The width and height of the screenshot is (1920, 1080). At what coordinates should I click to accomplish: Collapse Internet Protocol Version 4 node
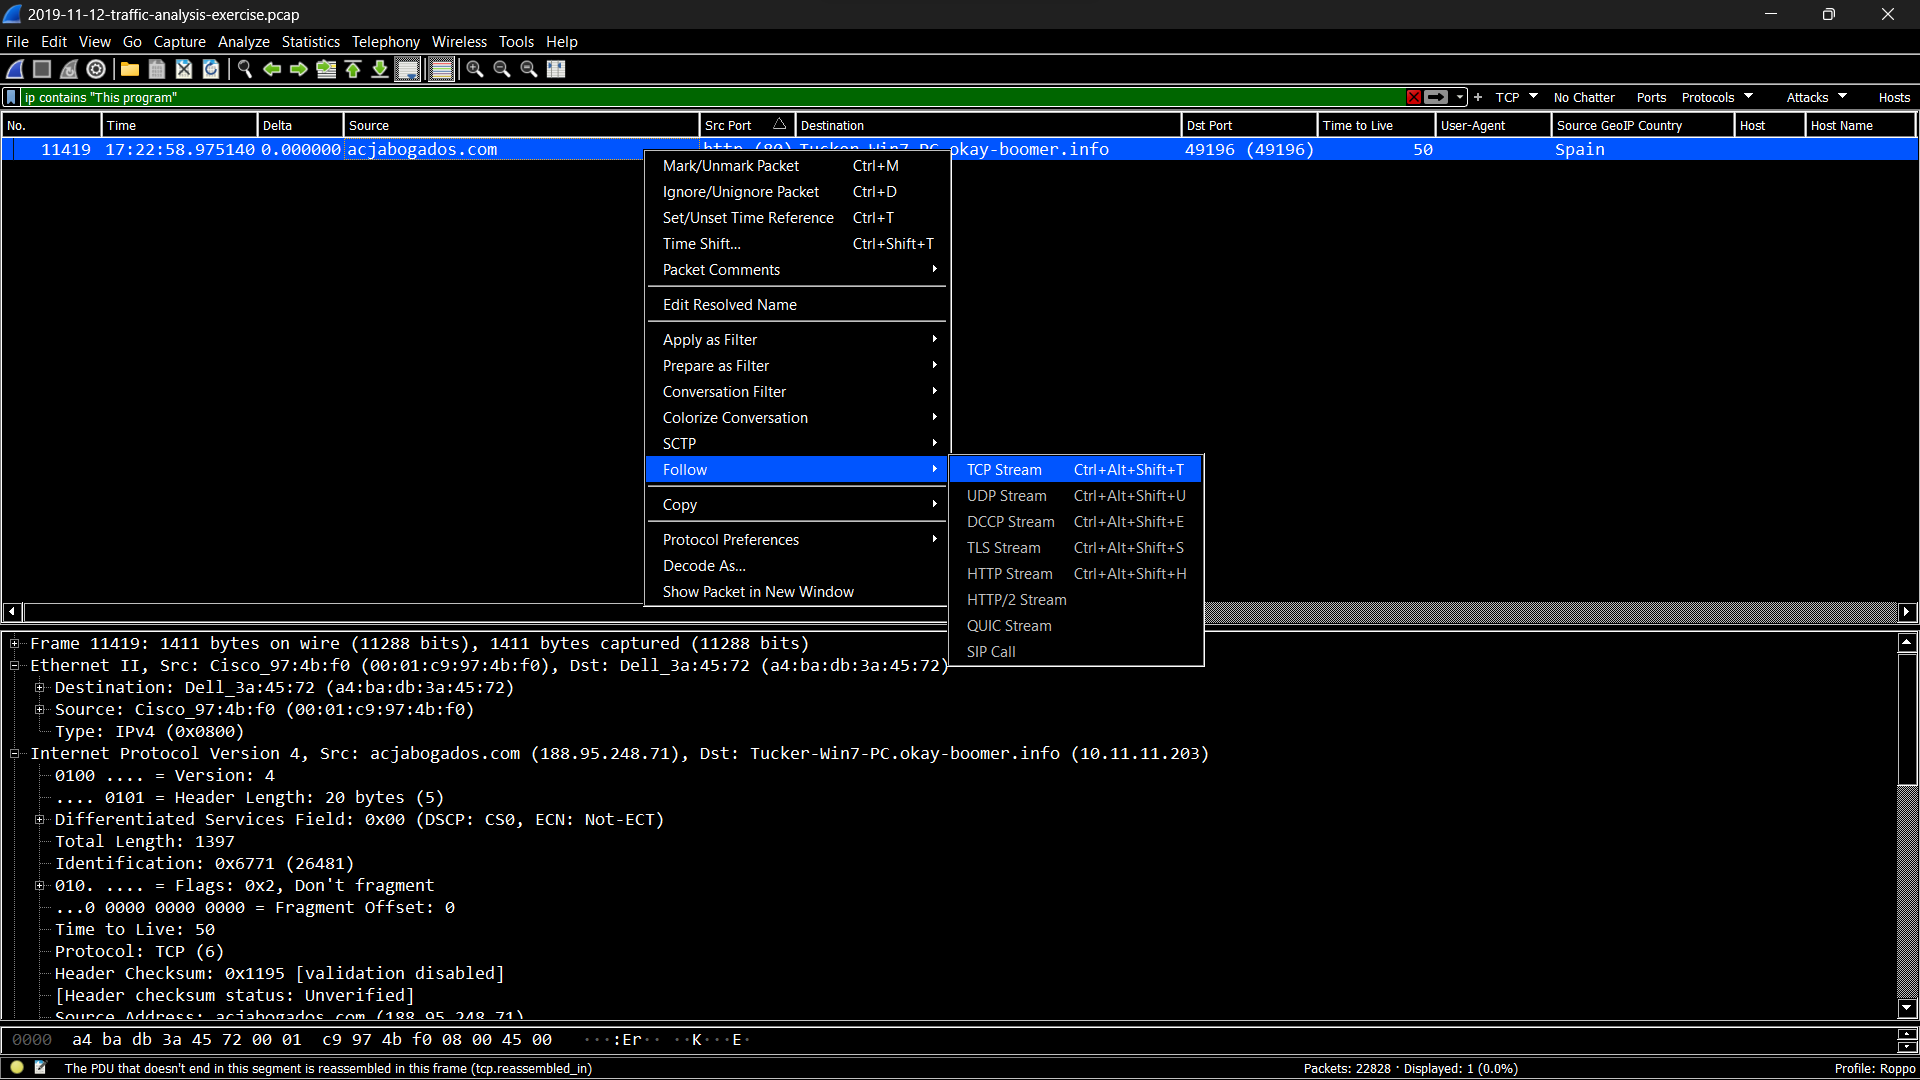tap(15, 754)
